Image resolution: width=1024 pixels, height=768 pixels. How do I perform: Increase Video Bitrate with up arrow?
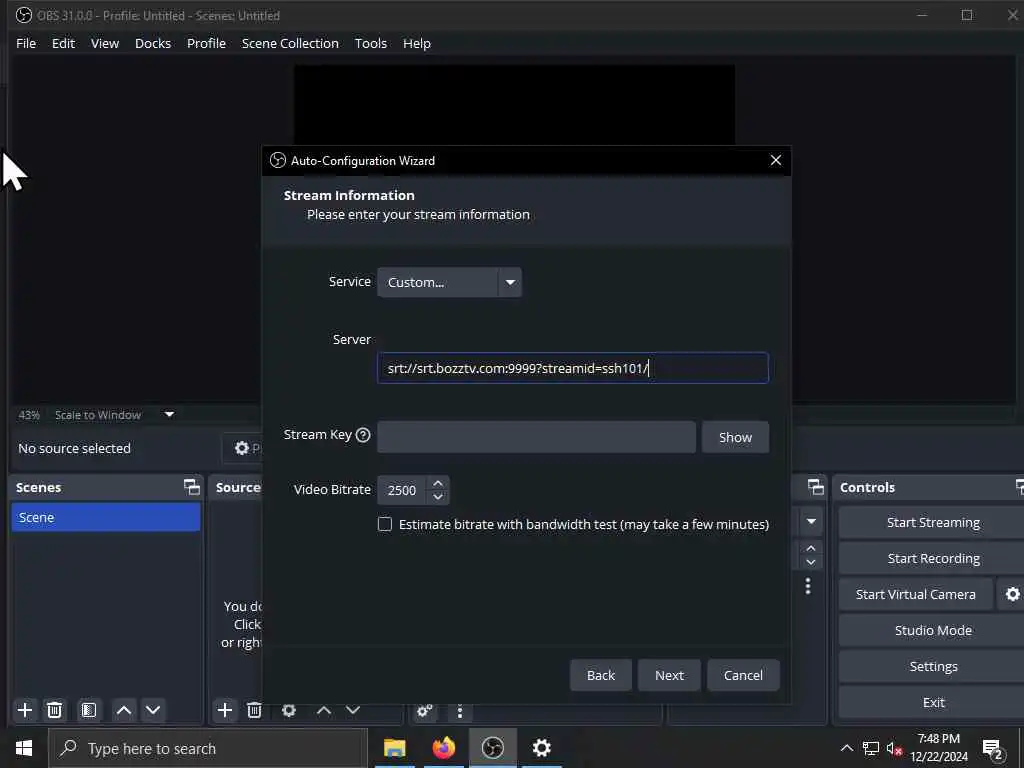point(438,483)
